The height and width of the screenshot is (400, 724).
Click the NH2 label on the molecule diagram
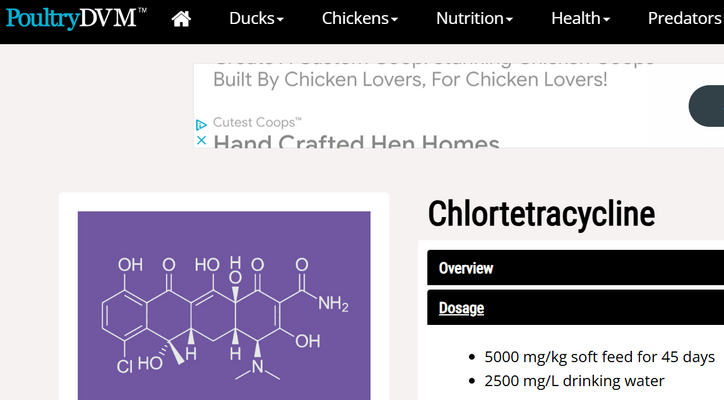point(333,304)
